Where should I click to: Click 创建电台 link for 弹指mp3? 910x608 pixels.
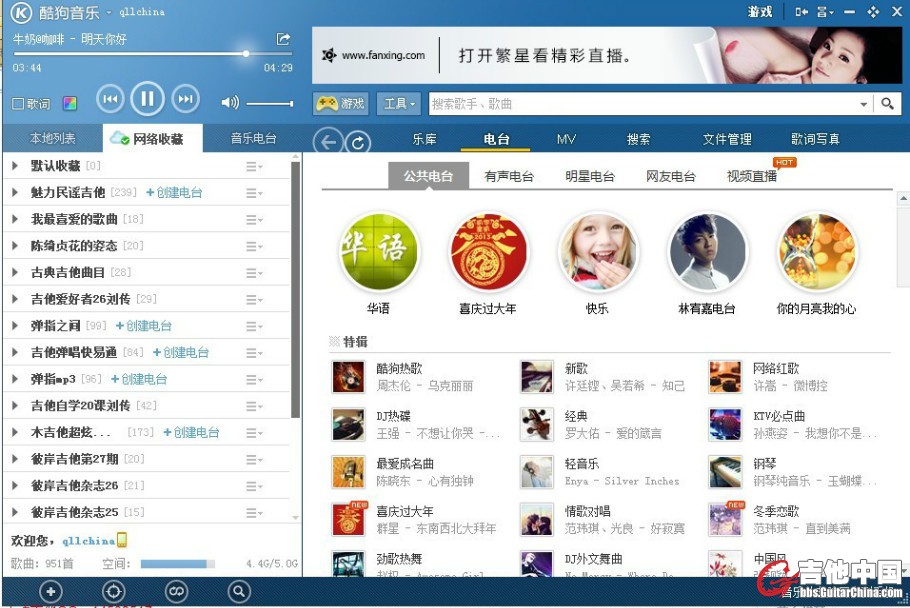pyautogui.click(x=139, y=379)
